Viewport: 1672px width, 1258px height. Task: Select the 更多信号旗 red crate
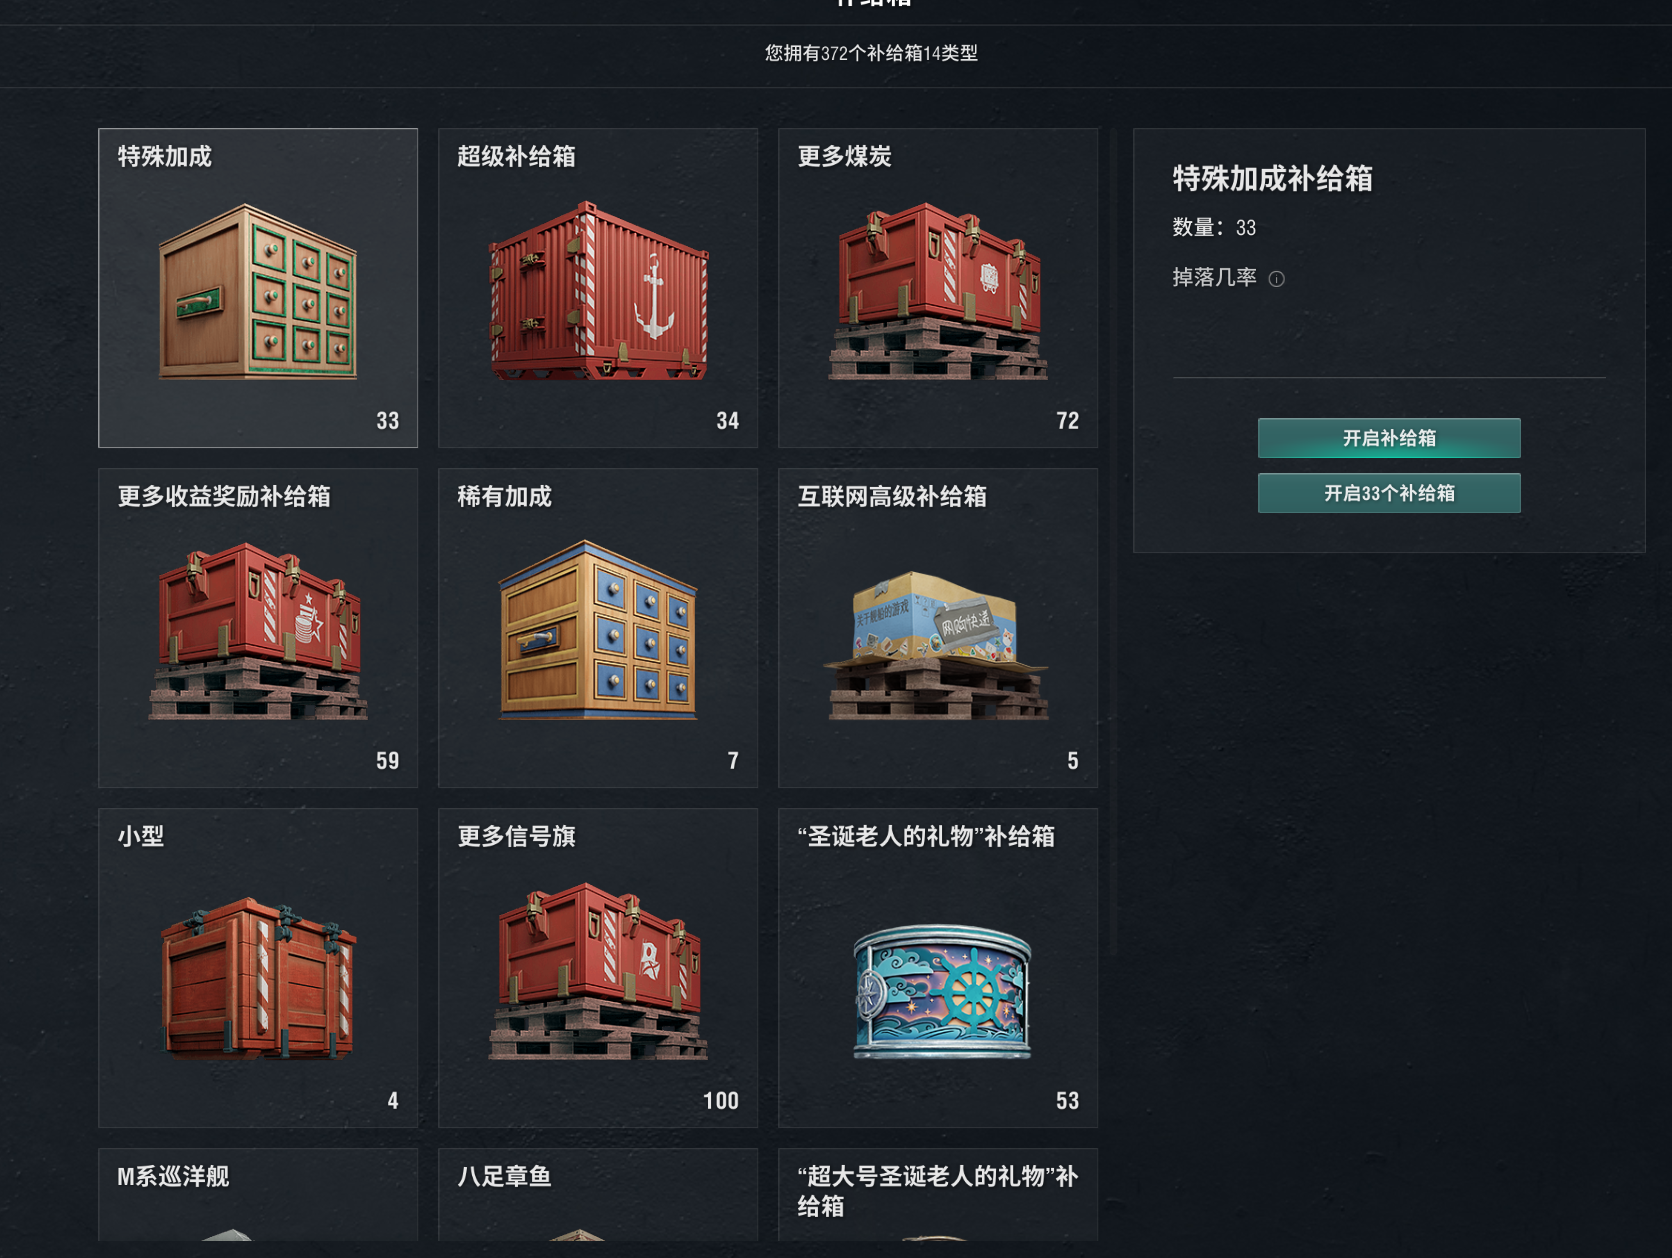pos(598,968)
